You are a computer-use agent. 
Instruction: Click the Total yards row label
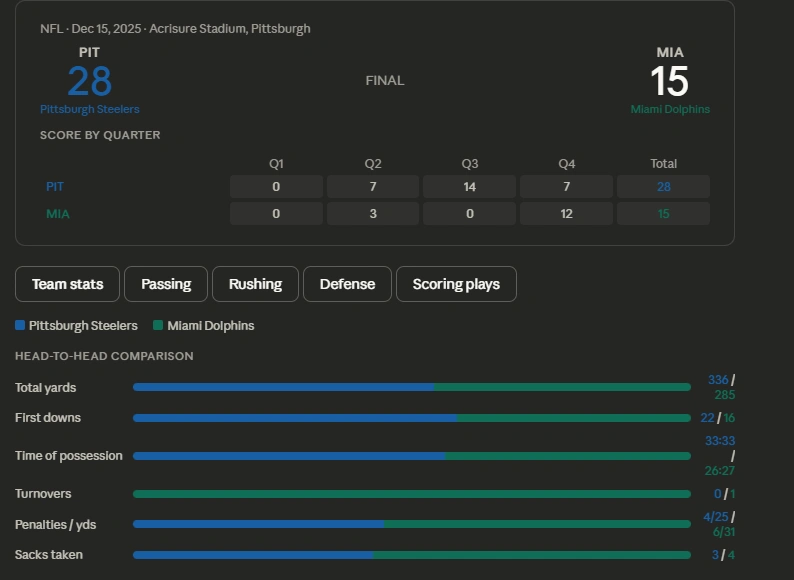tap(46, 388)
